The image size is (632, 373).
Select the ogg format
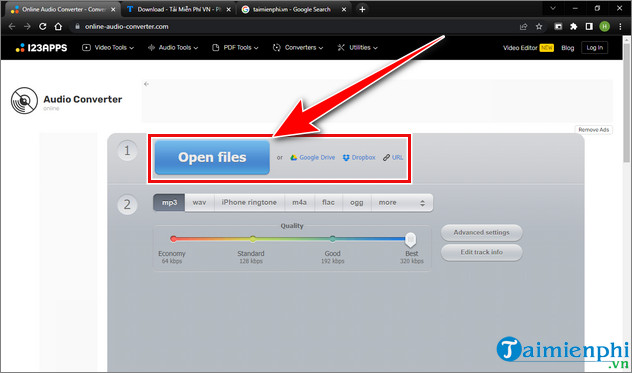click(357, 202)
